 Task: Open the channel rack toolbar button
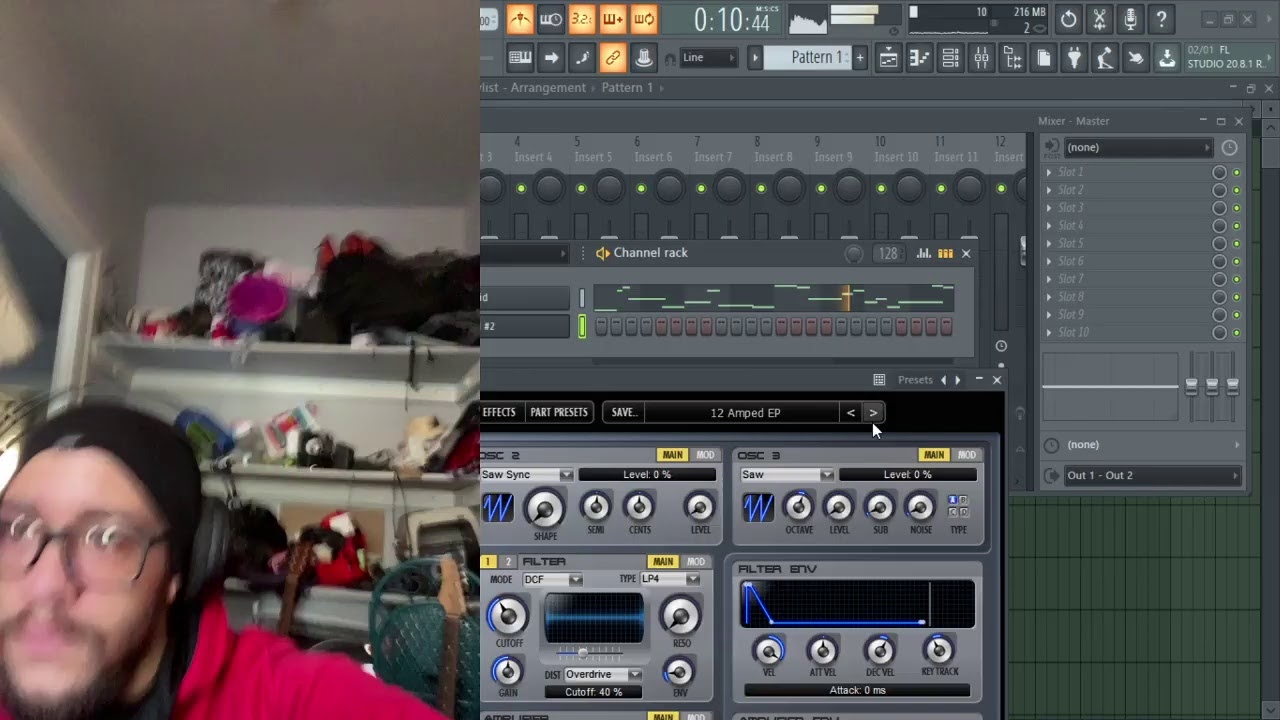click(x=950, y=59)
